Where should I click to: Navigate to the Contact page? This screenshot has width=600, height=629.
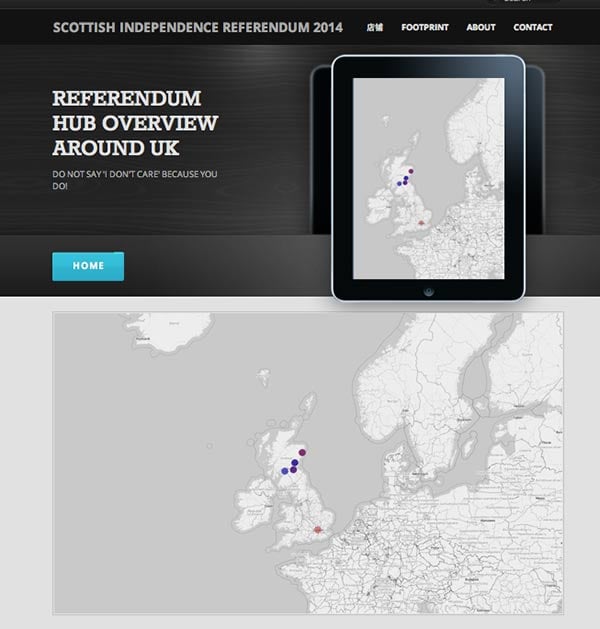coord(532,27)
